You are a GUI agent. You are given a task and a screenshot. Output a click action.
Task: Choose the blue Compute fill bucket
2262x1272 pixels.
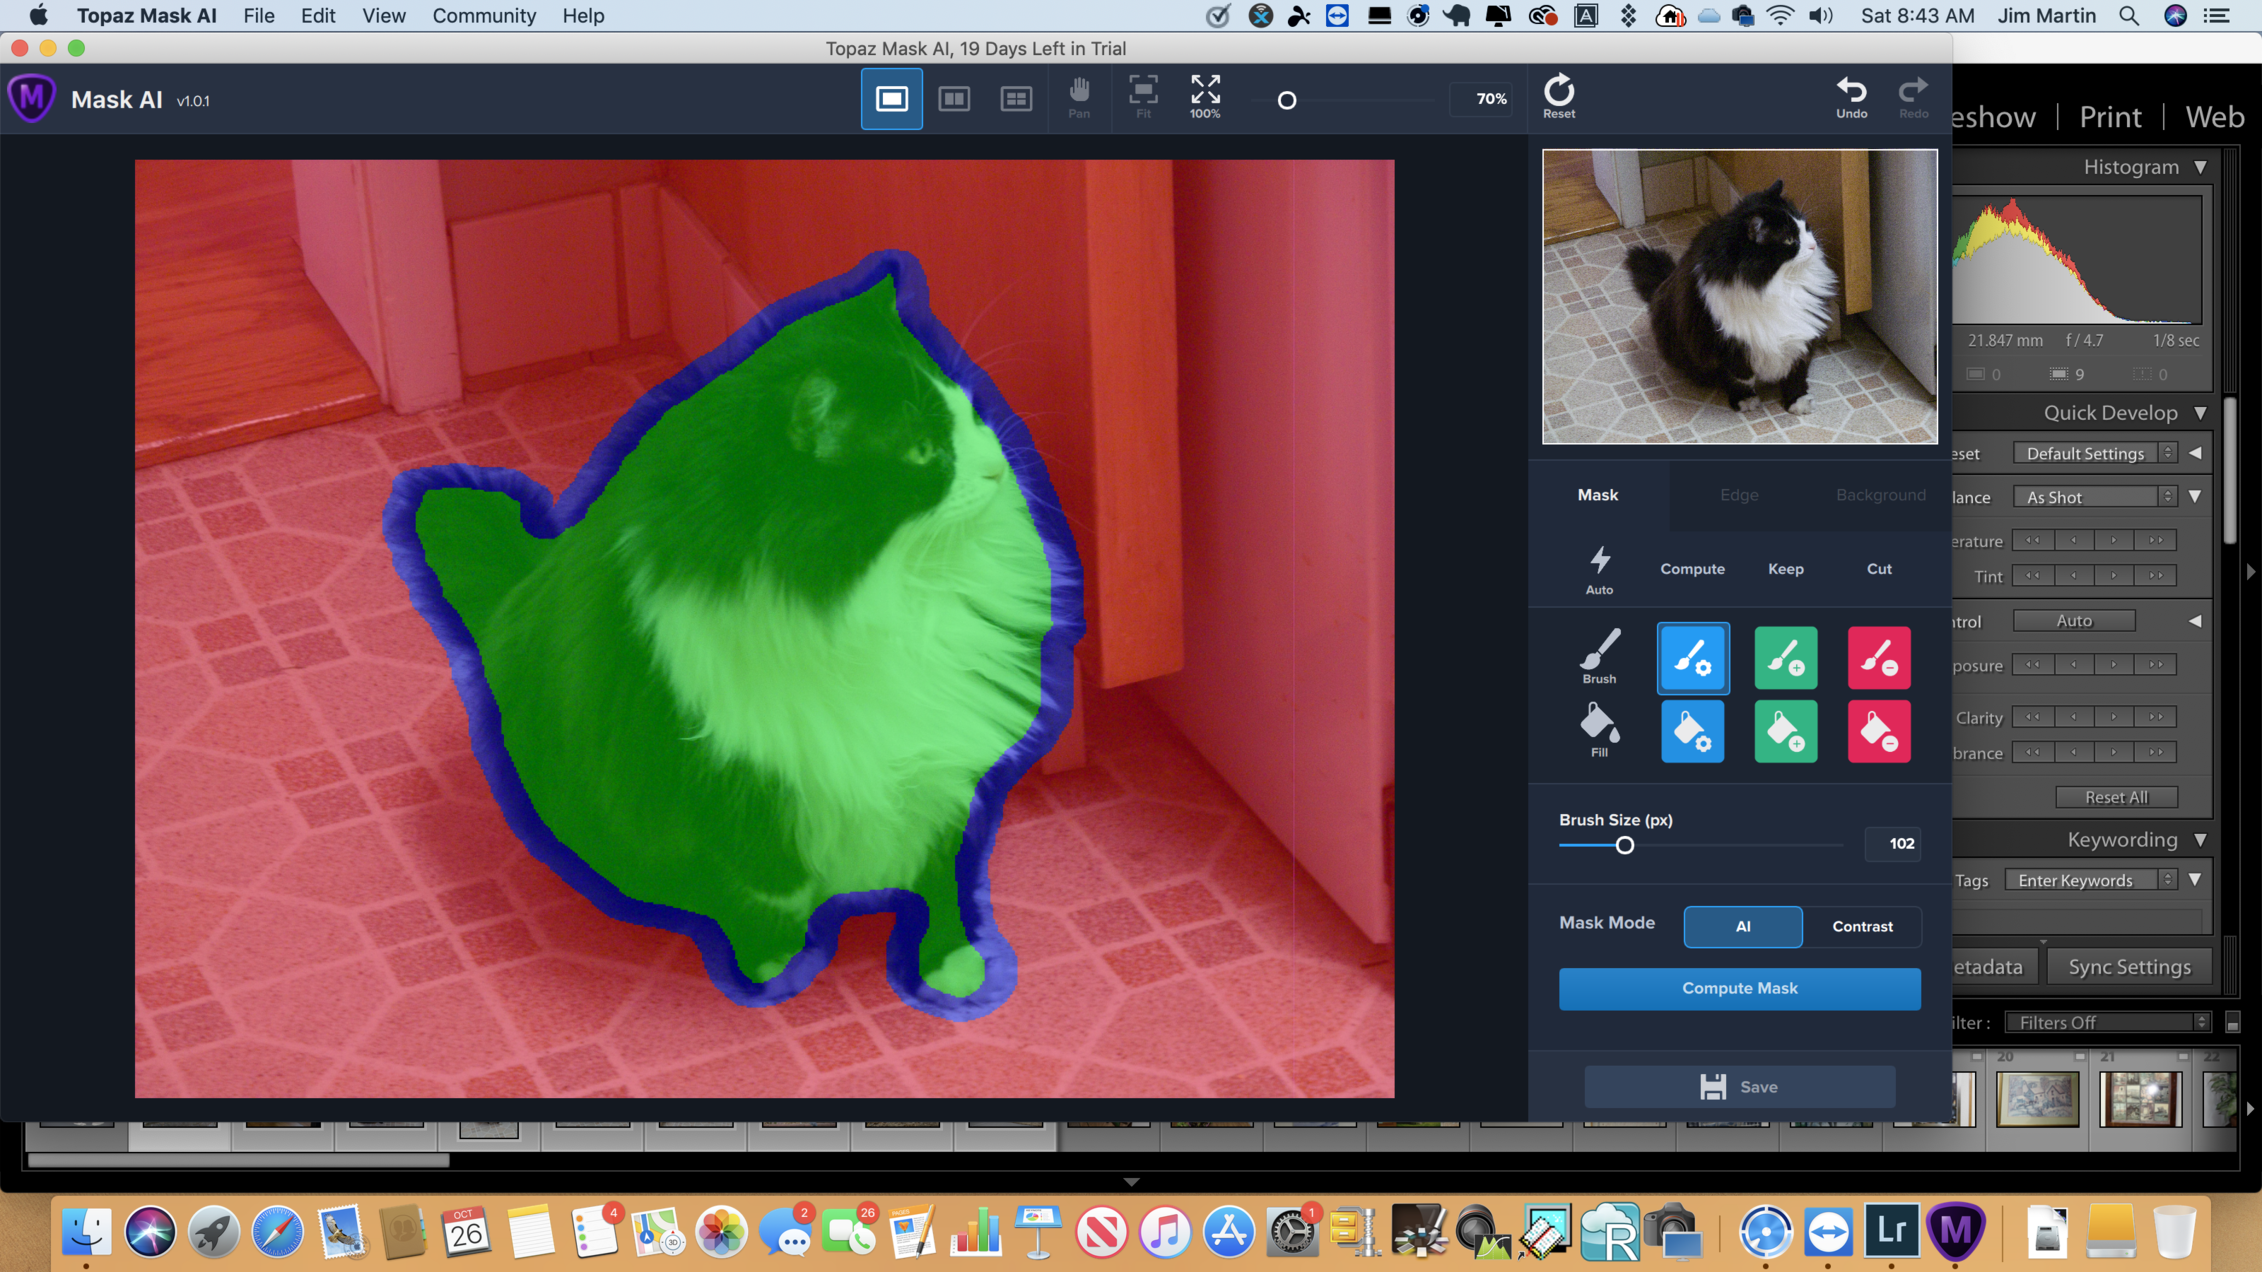pyautogui.click(x=1692, y=732)
